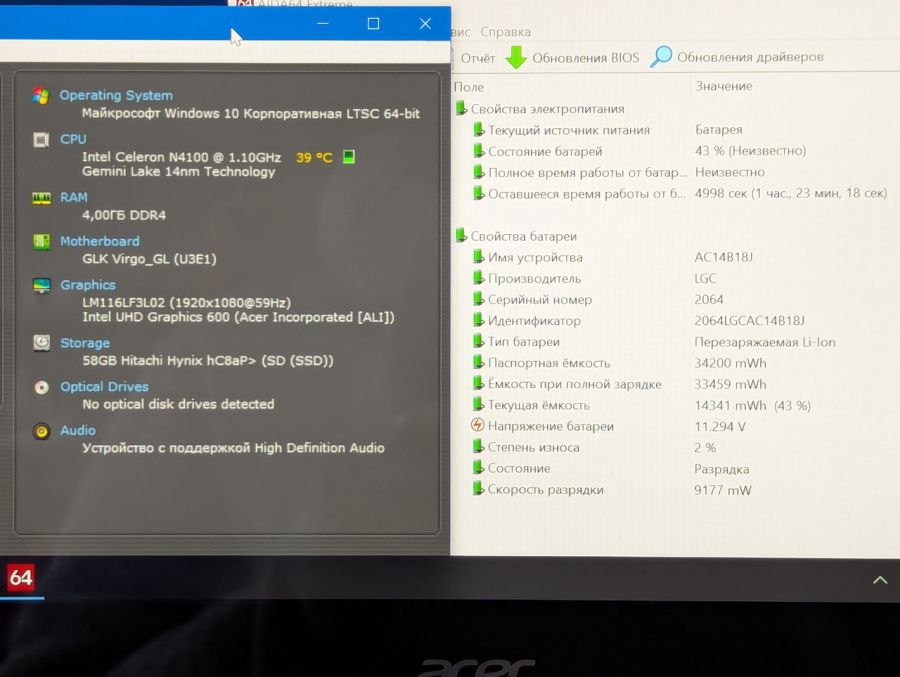Select the Серийный номер row
The width and height of the screenshot is (900, 677).
(598, 300)
